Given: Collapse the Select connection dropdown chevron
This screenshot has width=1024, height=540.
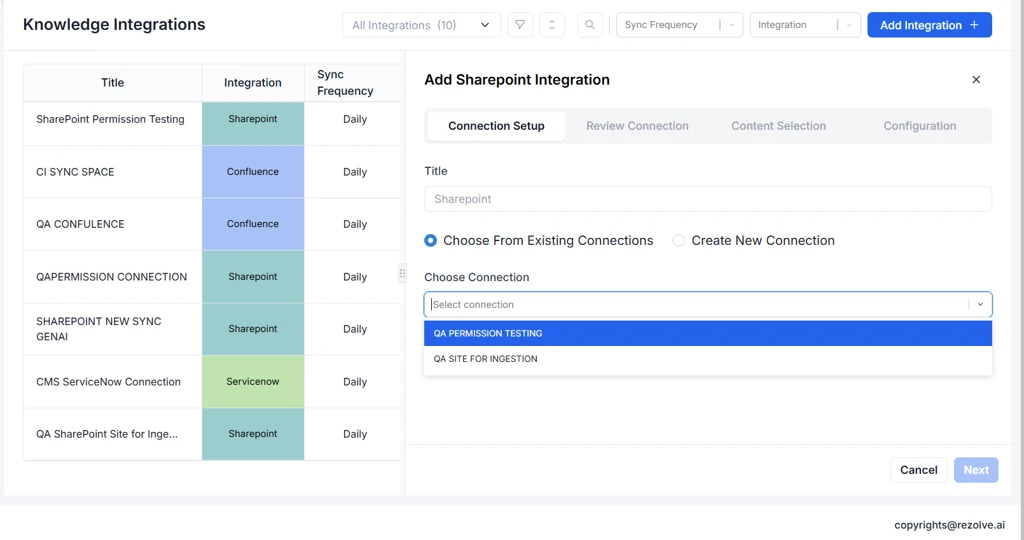Looking at the screenshot, I should (x=980, y=305).
